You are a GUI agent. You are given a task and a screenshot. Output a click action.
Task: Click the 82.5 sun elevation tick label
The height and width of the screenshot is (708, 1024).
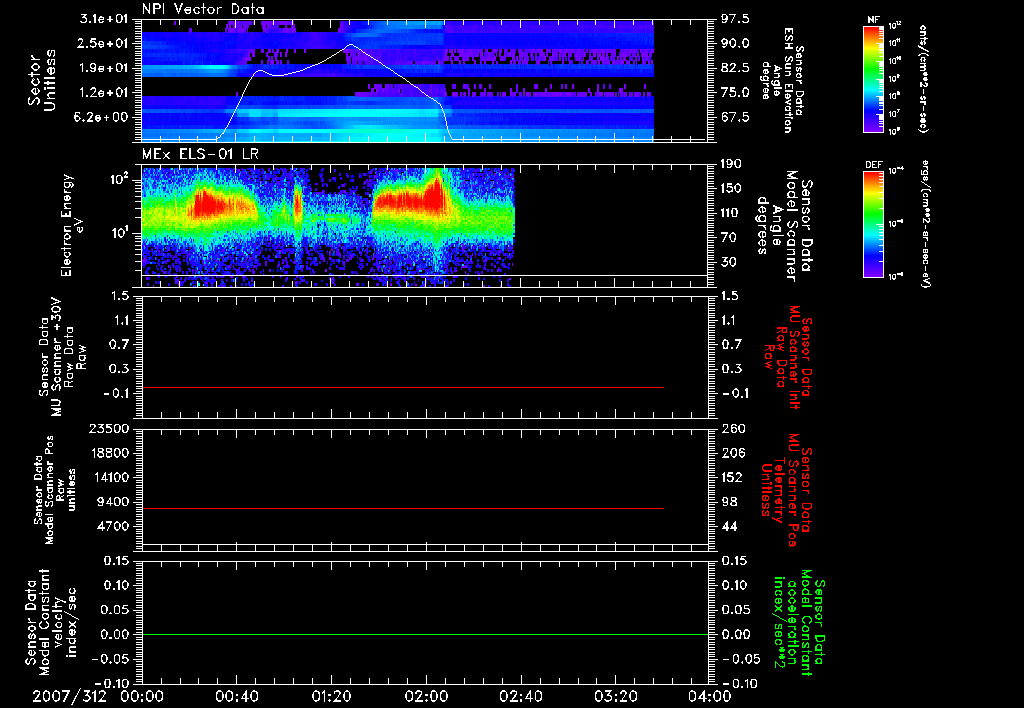735,68
